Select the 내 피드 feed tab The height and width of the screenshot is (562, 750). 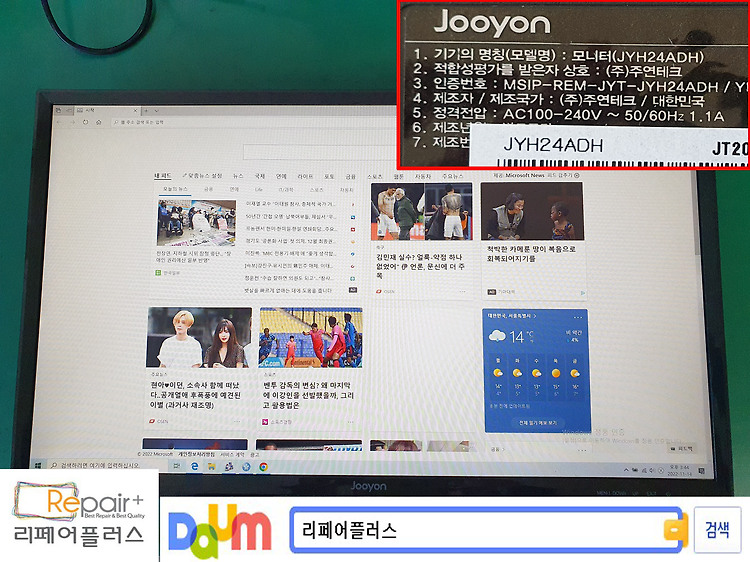163,176
